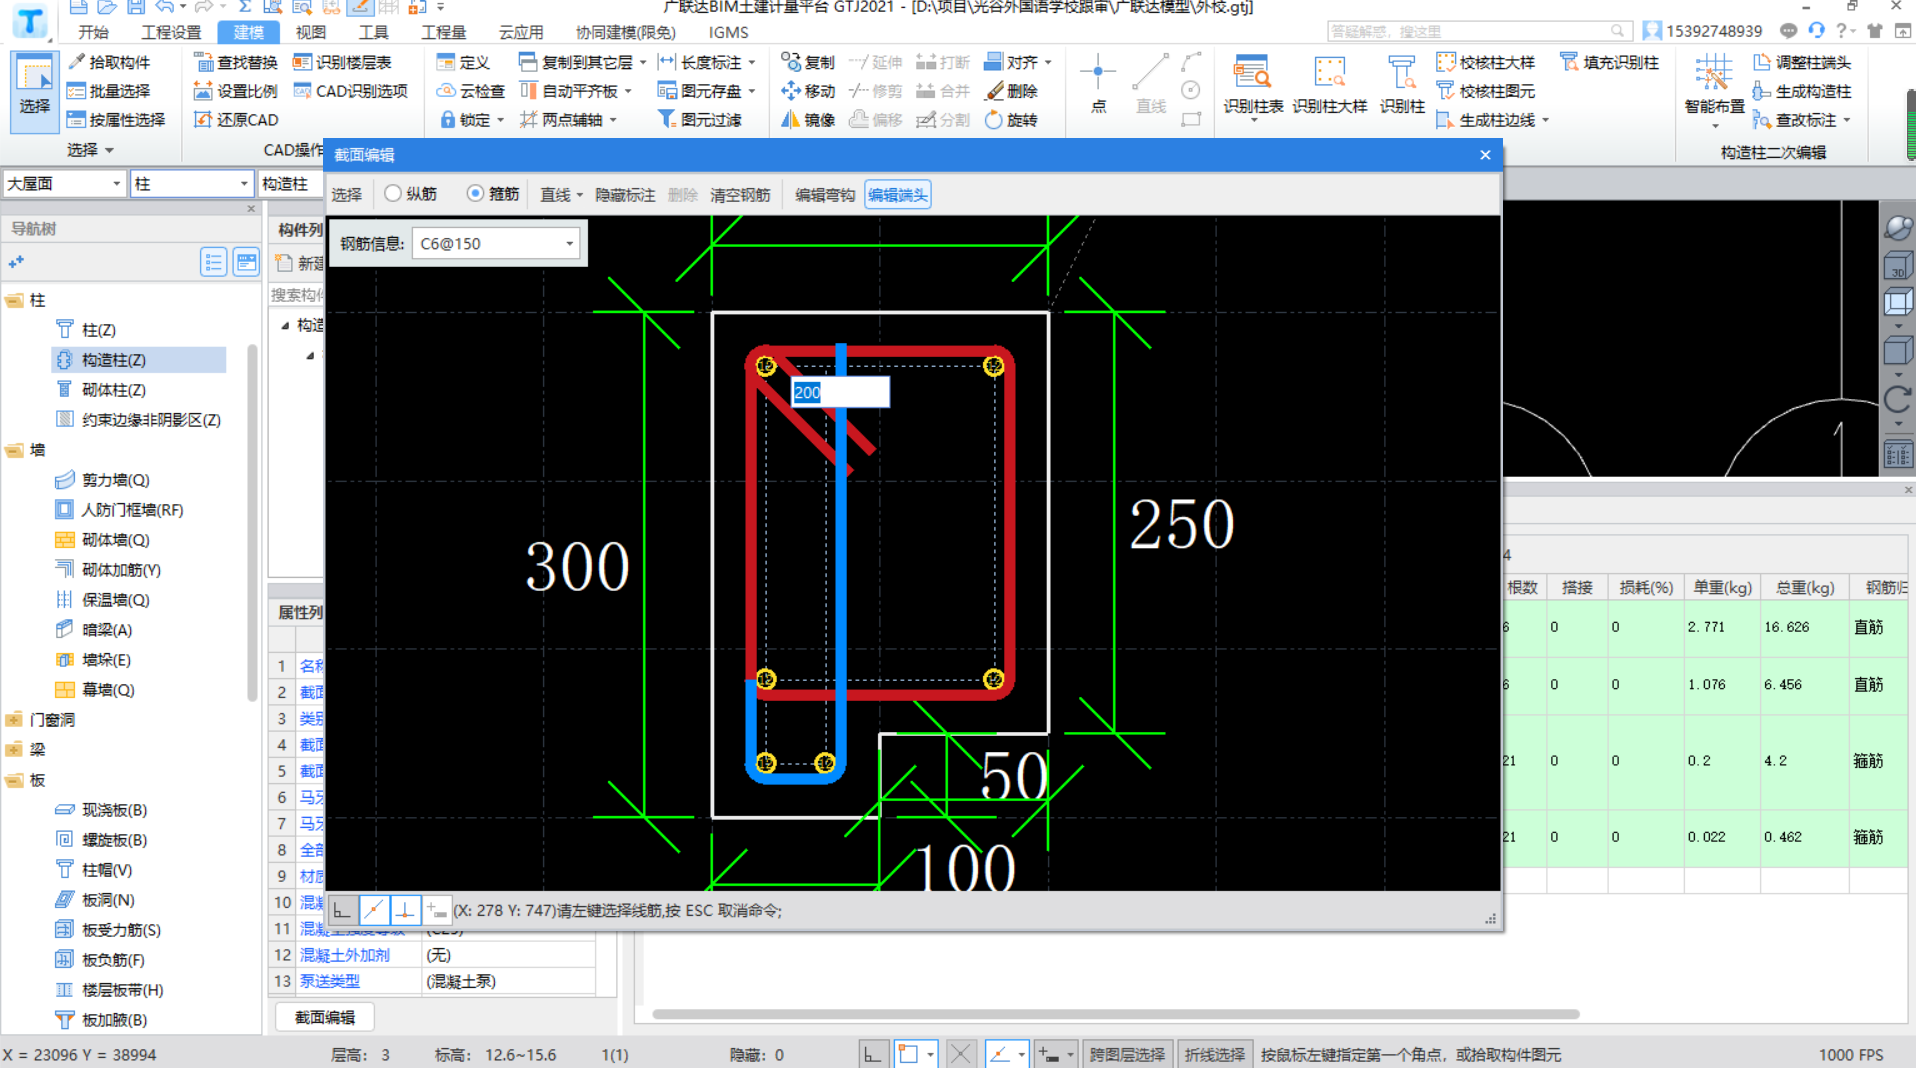Open the 工具 ribbon tab
The height and width of the screenshot is (1068, 1916).
(374, 32)
